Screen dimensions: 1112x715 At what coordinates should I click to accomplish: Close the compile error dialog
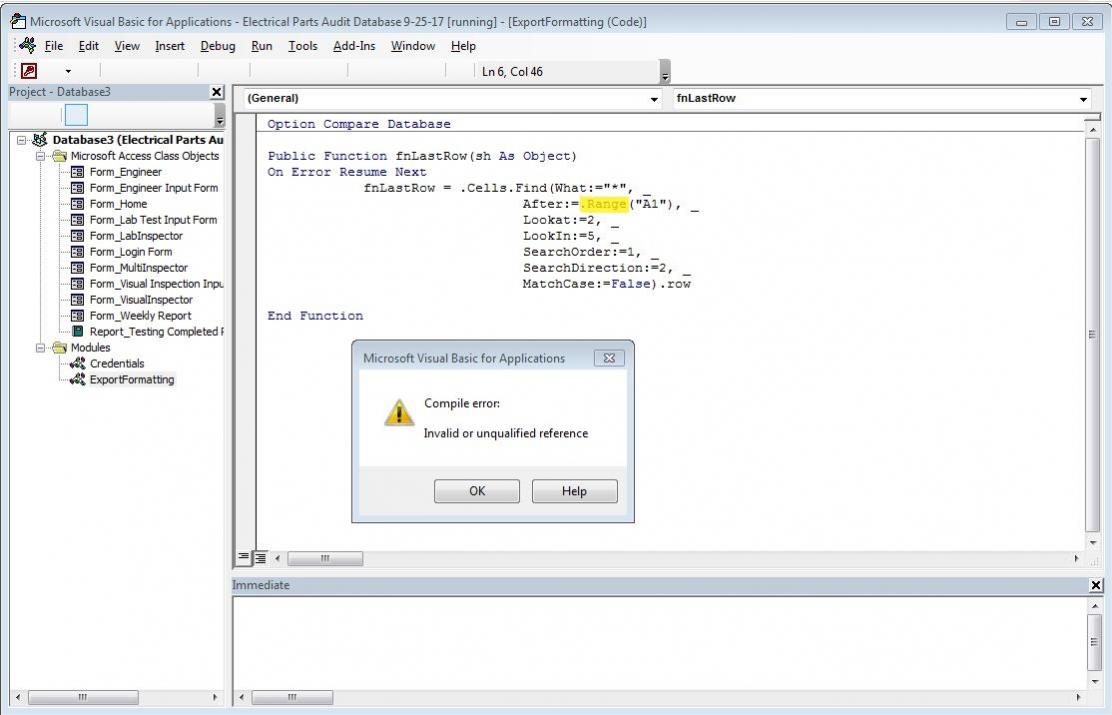609,358
